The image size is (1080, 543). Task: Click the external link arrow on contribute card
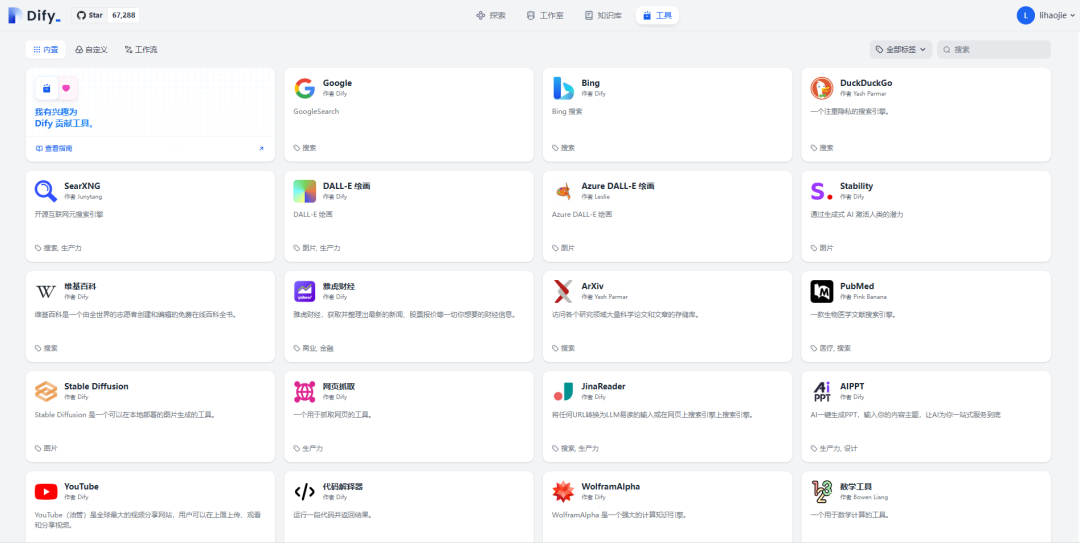(261, 148)
